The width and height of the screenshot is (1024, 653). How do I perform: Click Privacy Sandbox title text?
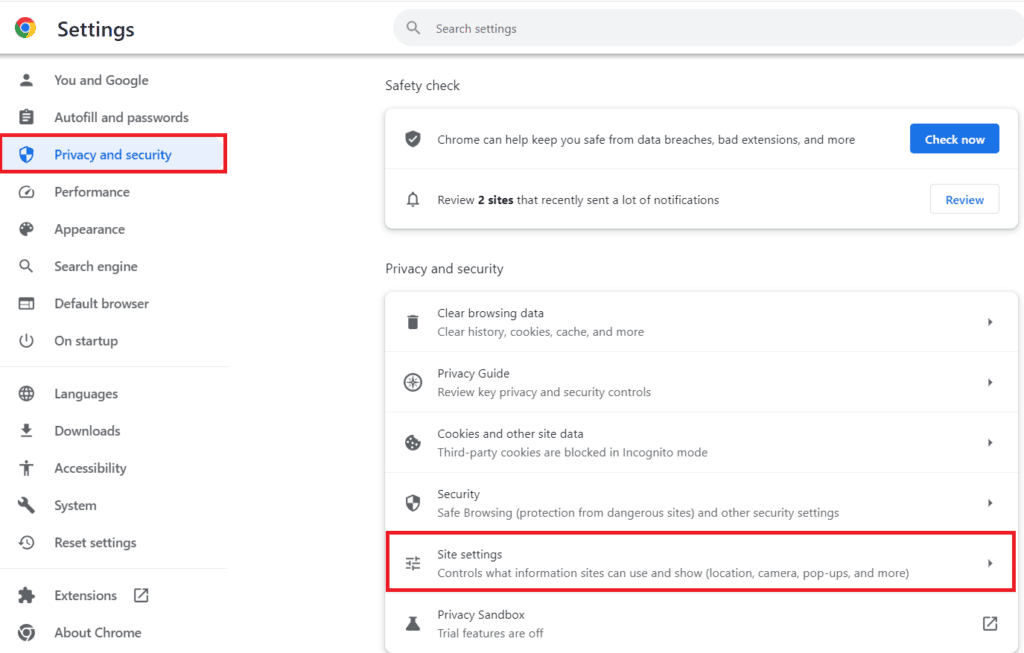click(x=481, y=615)
